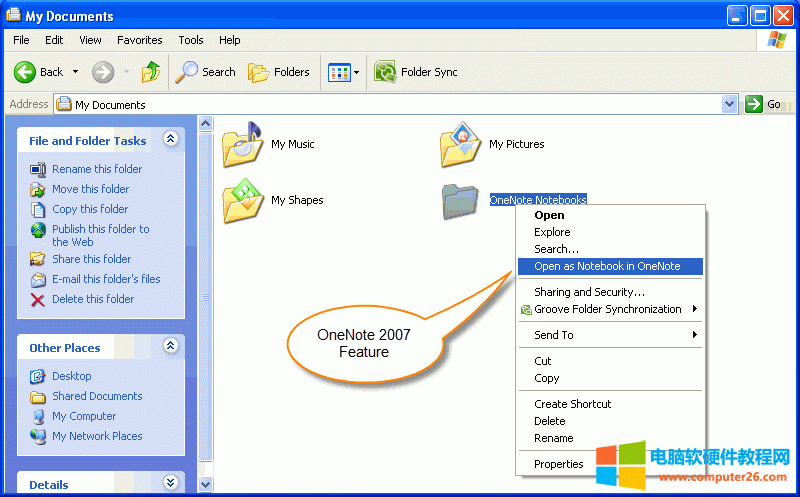Click the Folder Sync Groove icon

[385, 72]
